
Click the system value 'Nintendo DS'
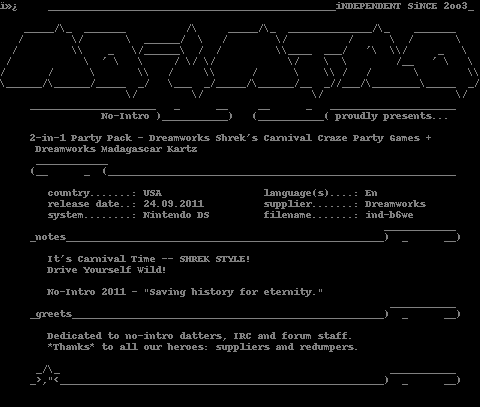176,215
